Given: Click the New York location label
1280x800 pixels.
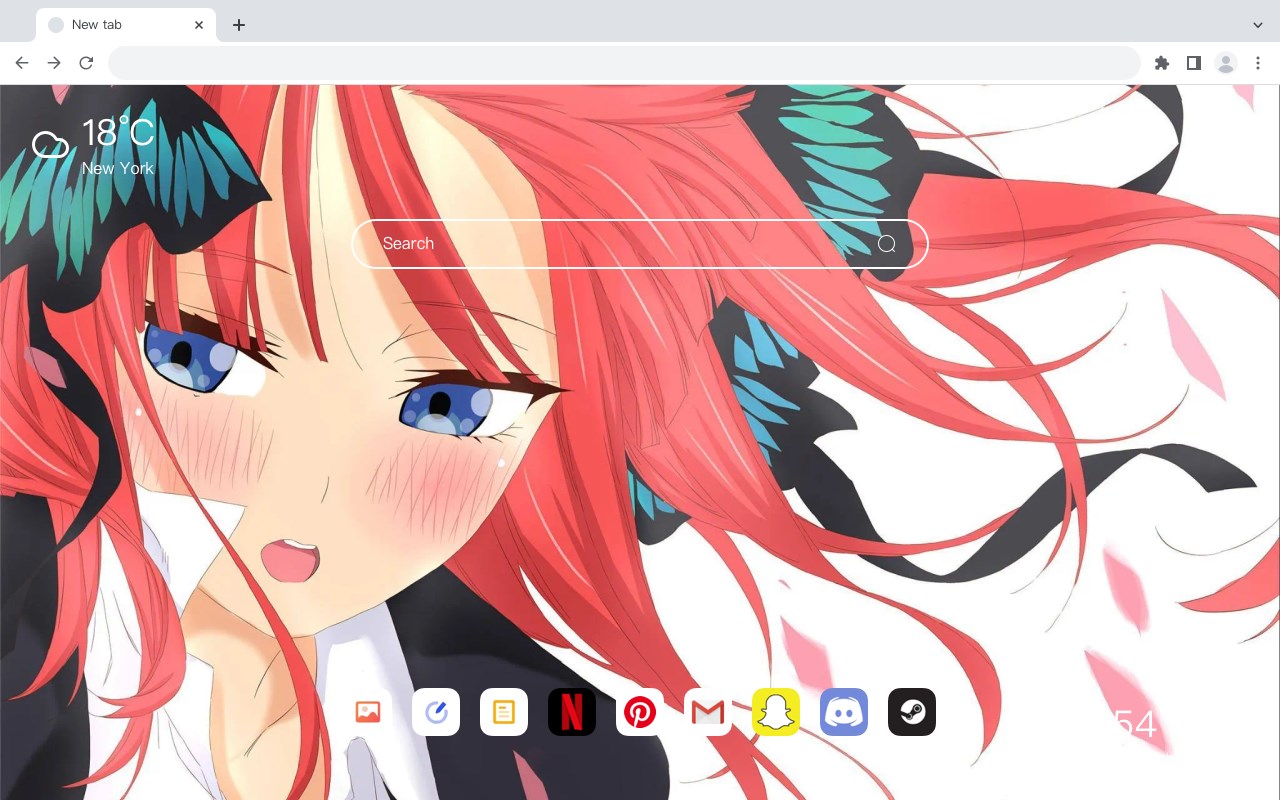Looking at the screenshot, I should [x=118, y=169].
